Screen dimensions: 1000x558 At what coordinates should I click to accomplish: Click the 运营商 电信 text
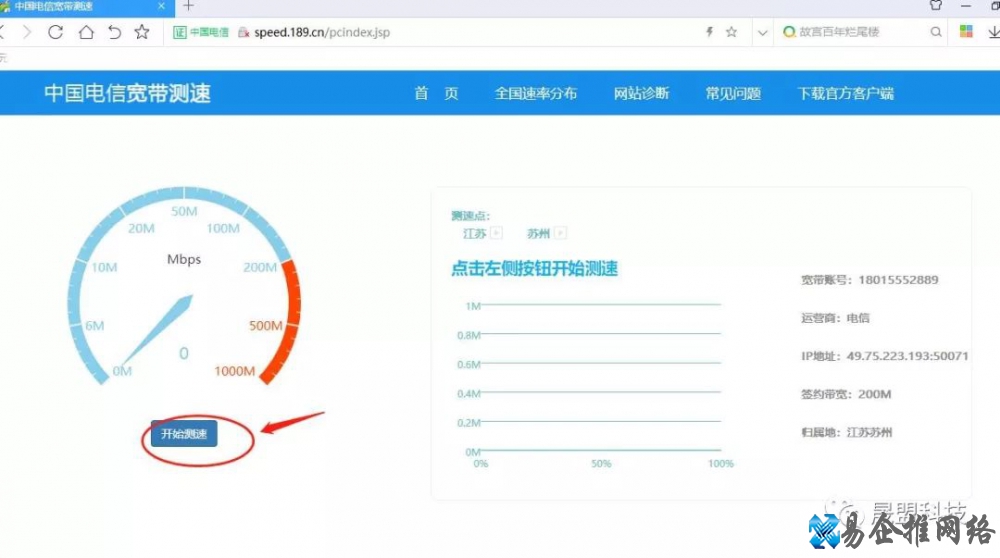(835, 318)
